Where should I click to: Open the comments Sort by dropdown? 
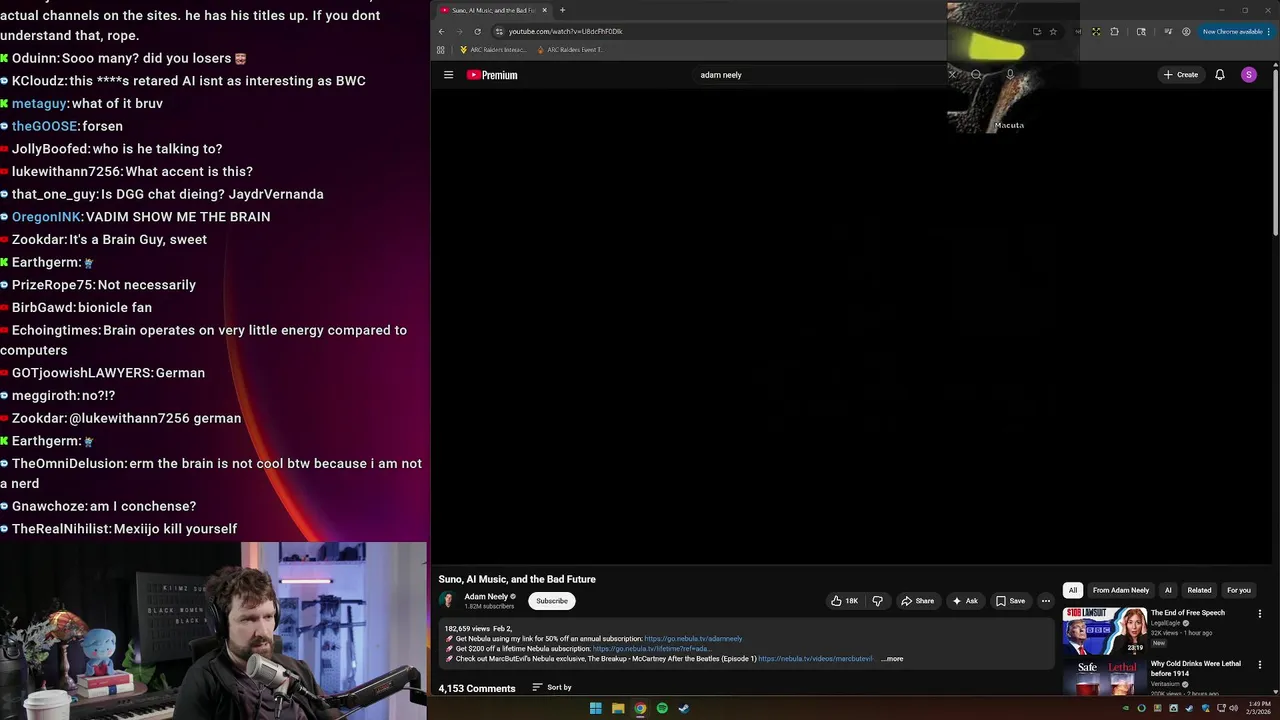[552, 688]
